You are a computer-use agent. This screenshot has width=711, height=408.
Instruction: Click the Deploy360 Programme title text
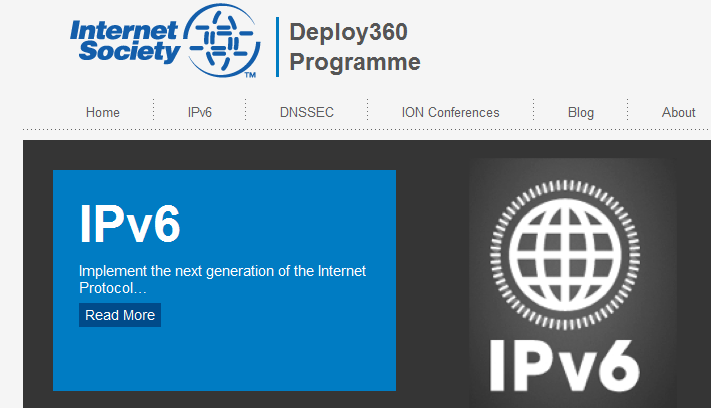click(355, 47)
